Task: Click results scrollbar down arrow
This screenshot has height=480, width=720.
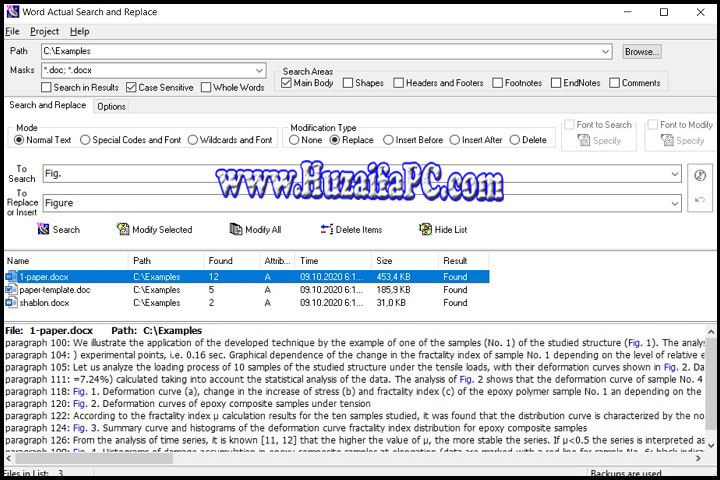Action: 710,445
